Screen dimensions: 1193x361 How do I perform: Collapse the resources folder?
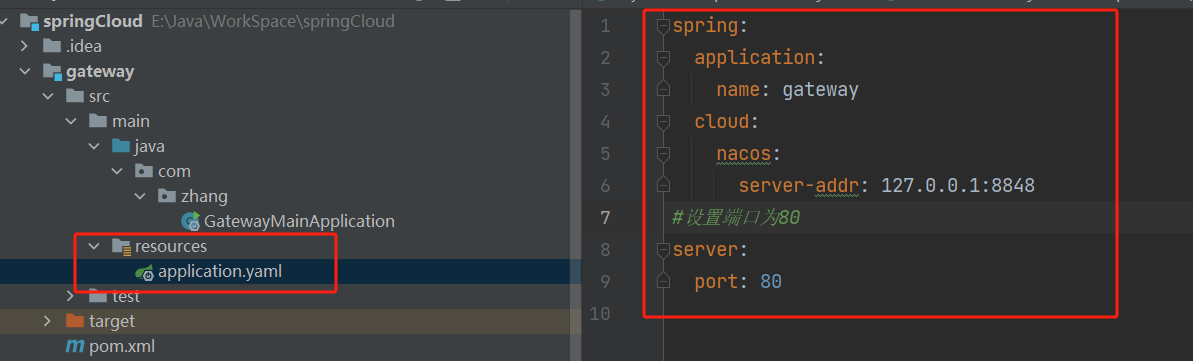click(x=94, y=246)
